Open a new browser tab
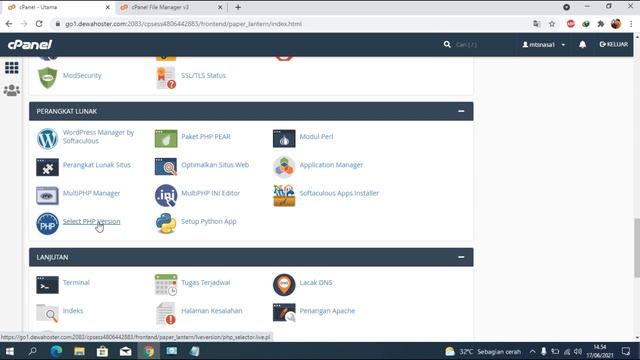The image size is (640, 360). pyautogui.click(x=238, y=7)
